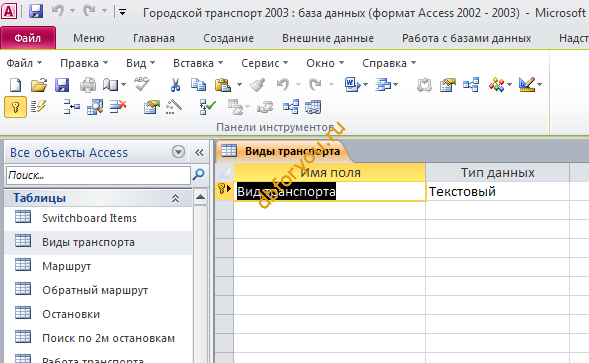Click the Word export Office Links icon
Viewport: 589px width, 363px height.
352,85
